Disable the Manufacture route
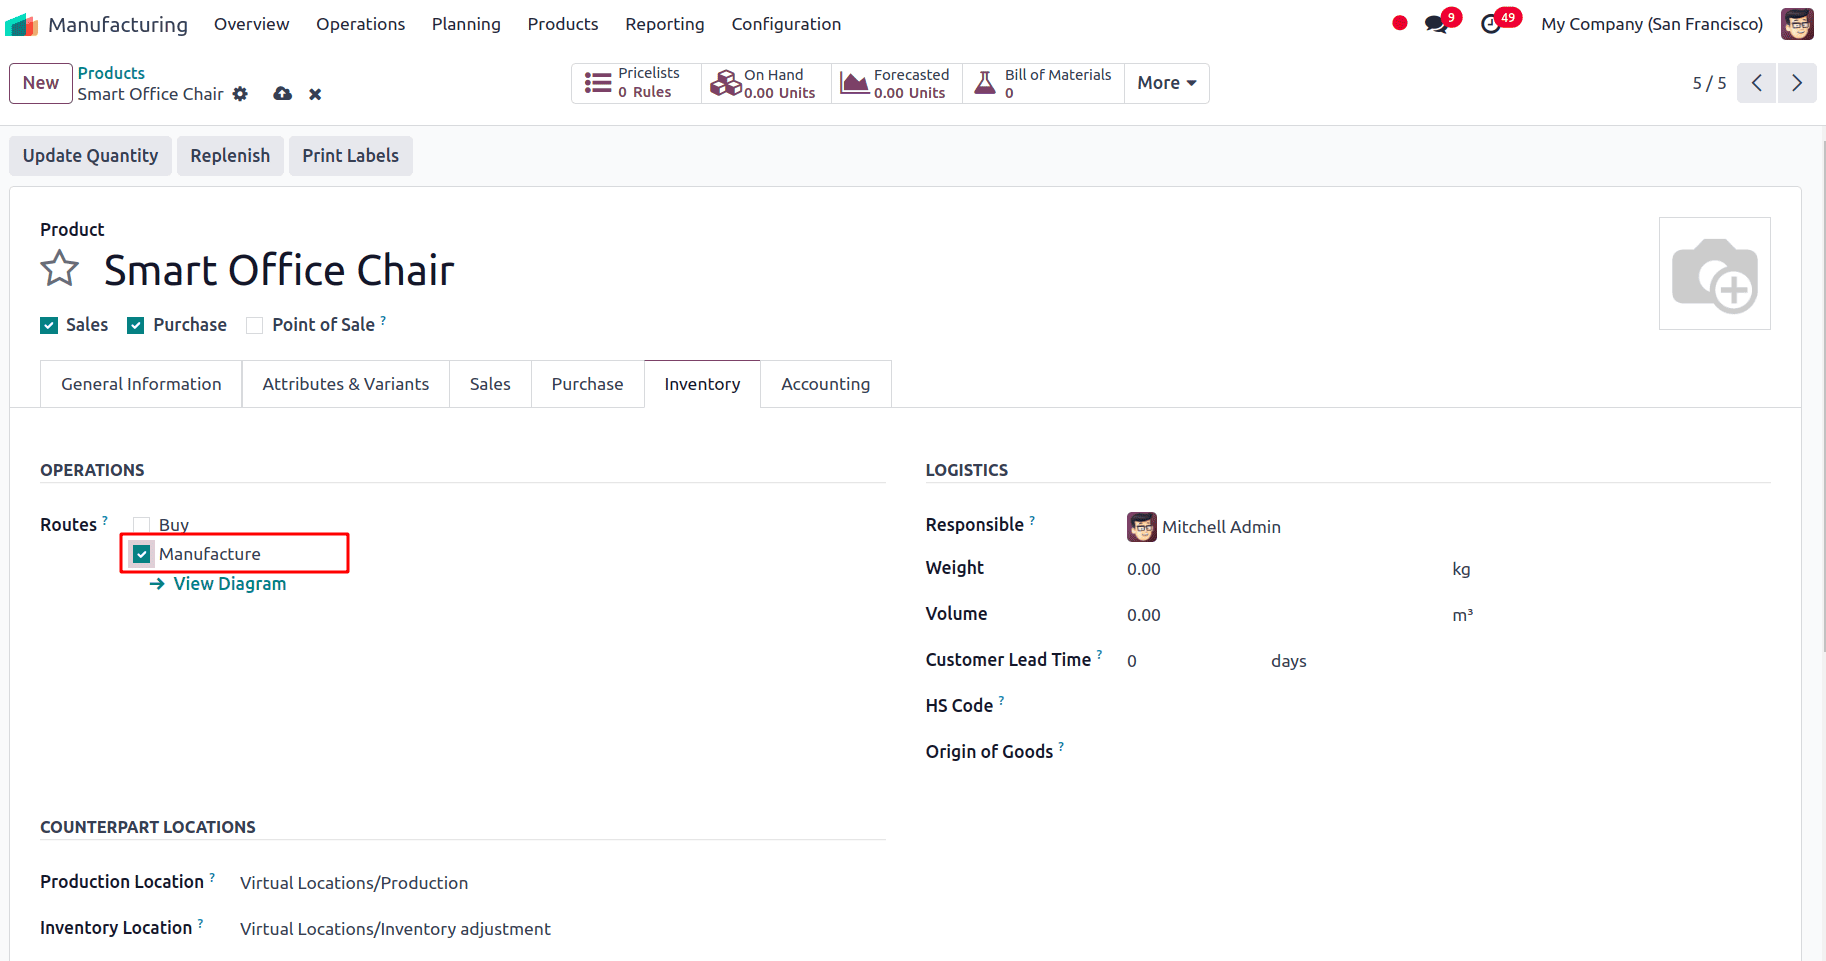The width and height of the screenshot is (1826, 961). 141,553
